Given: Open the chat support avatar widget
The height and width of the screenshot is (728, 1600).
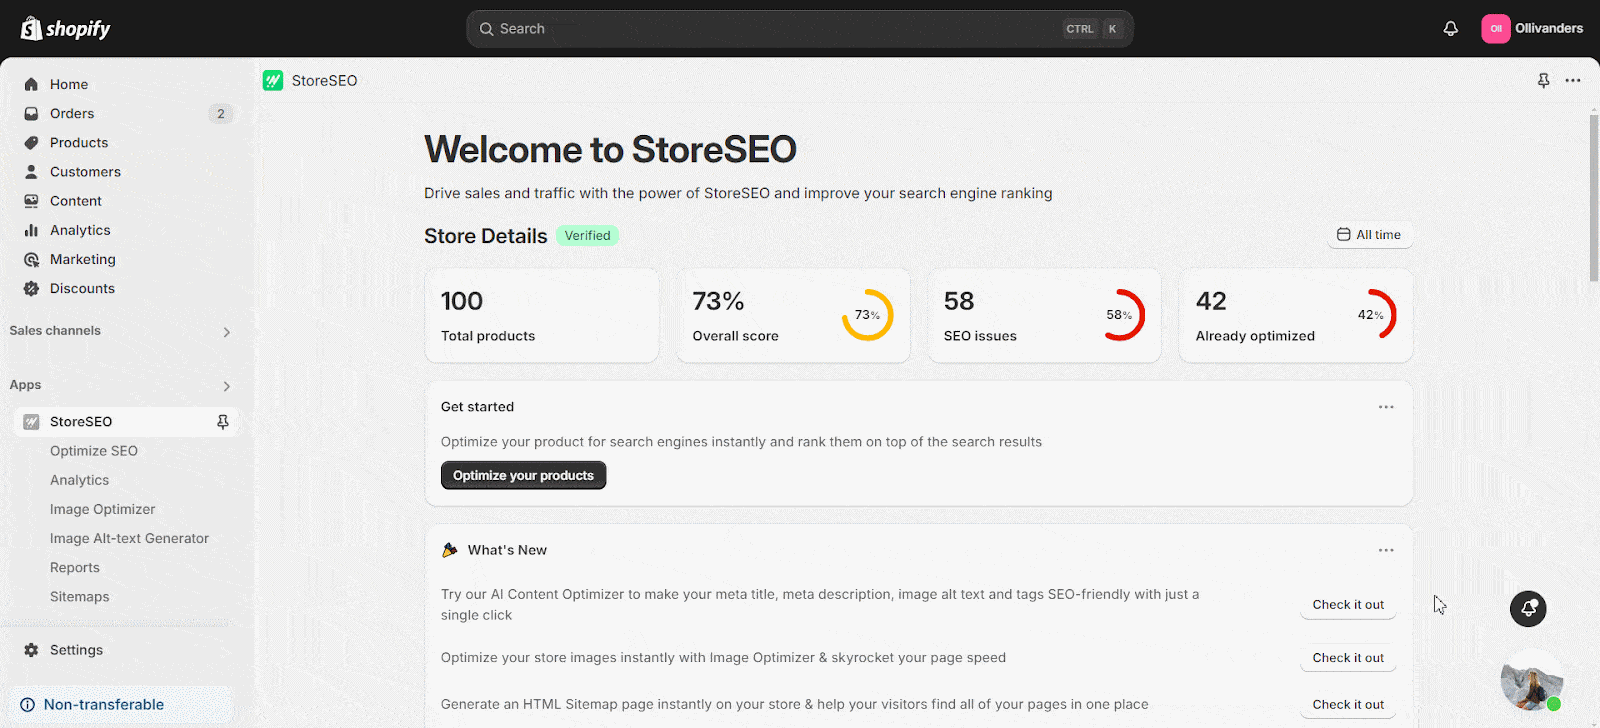Looking at the screenshot, I should 1531,681.
